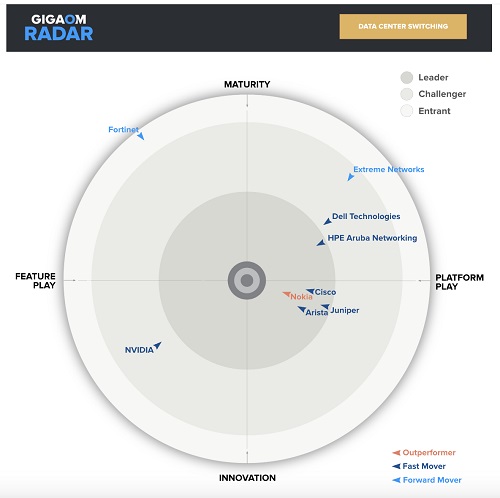Click the Dell Technologies vendor label
500x498 pixels.
pyautogui.click(x=366, y=216)
